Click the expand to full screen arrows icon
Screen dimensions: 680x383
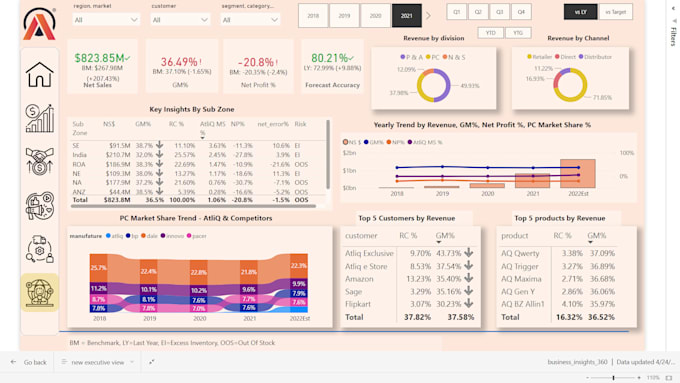(152, 362)
